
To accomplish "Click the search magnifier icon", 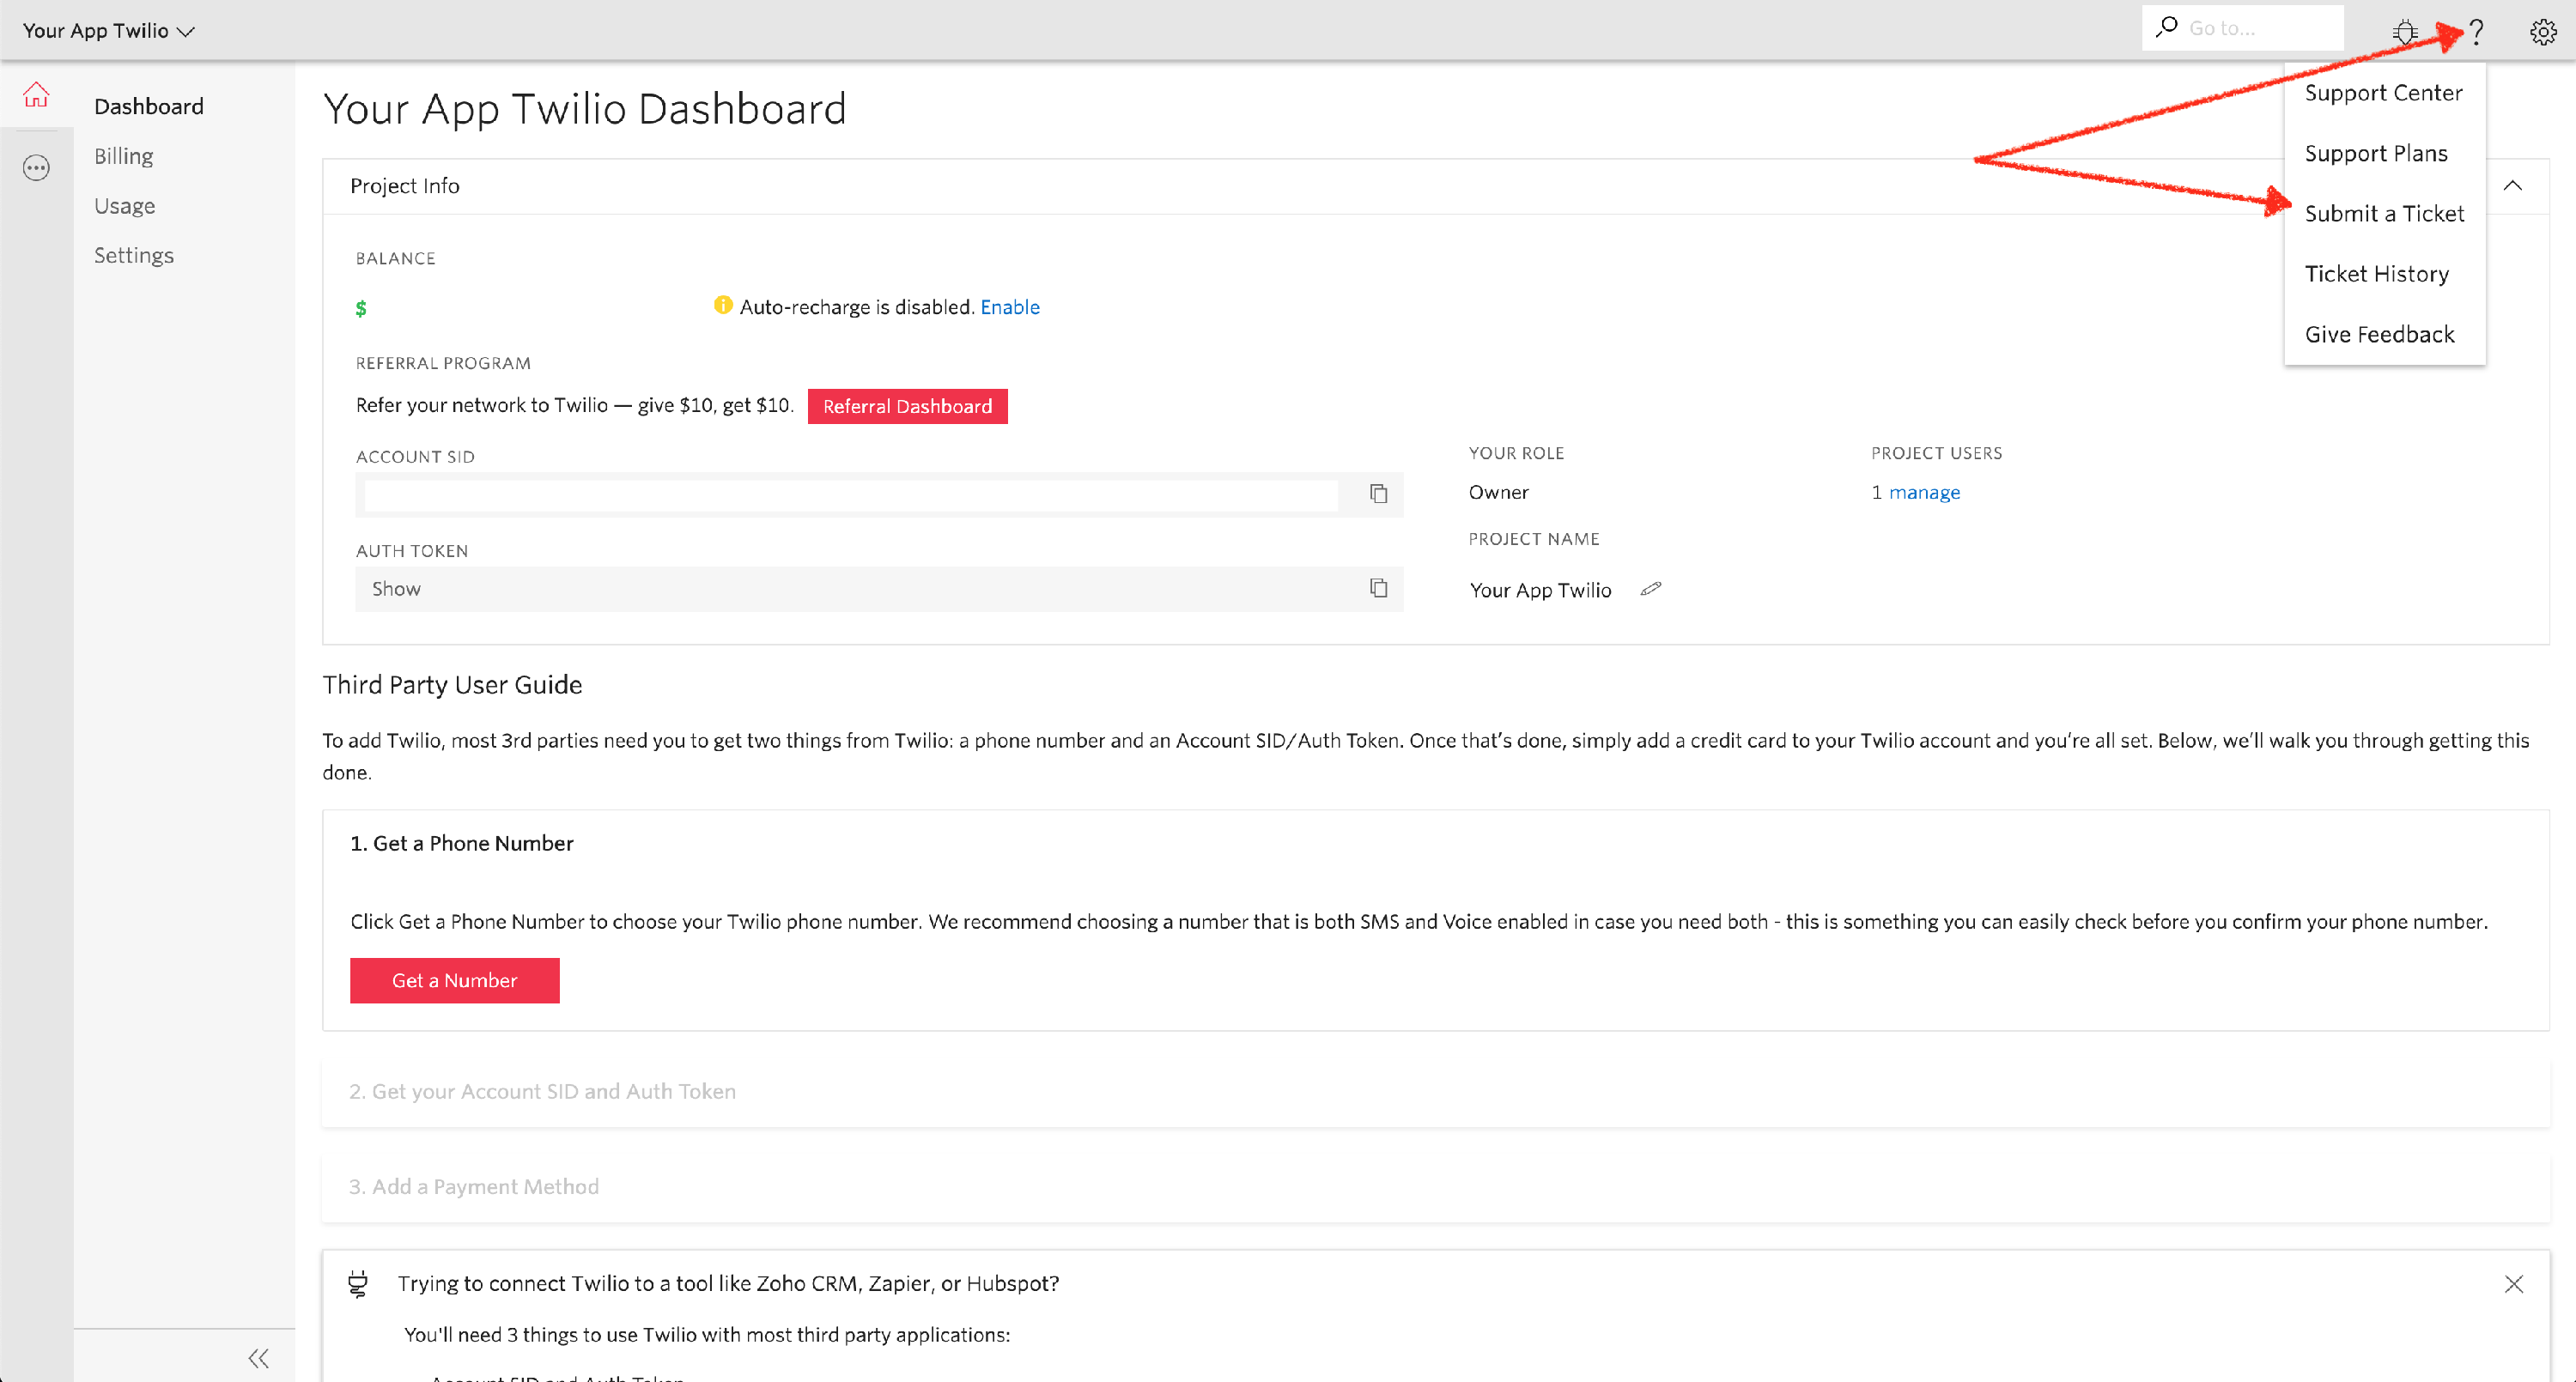I will (2167, 28).
